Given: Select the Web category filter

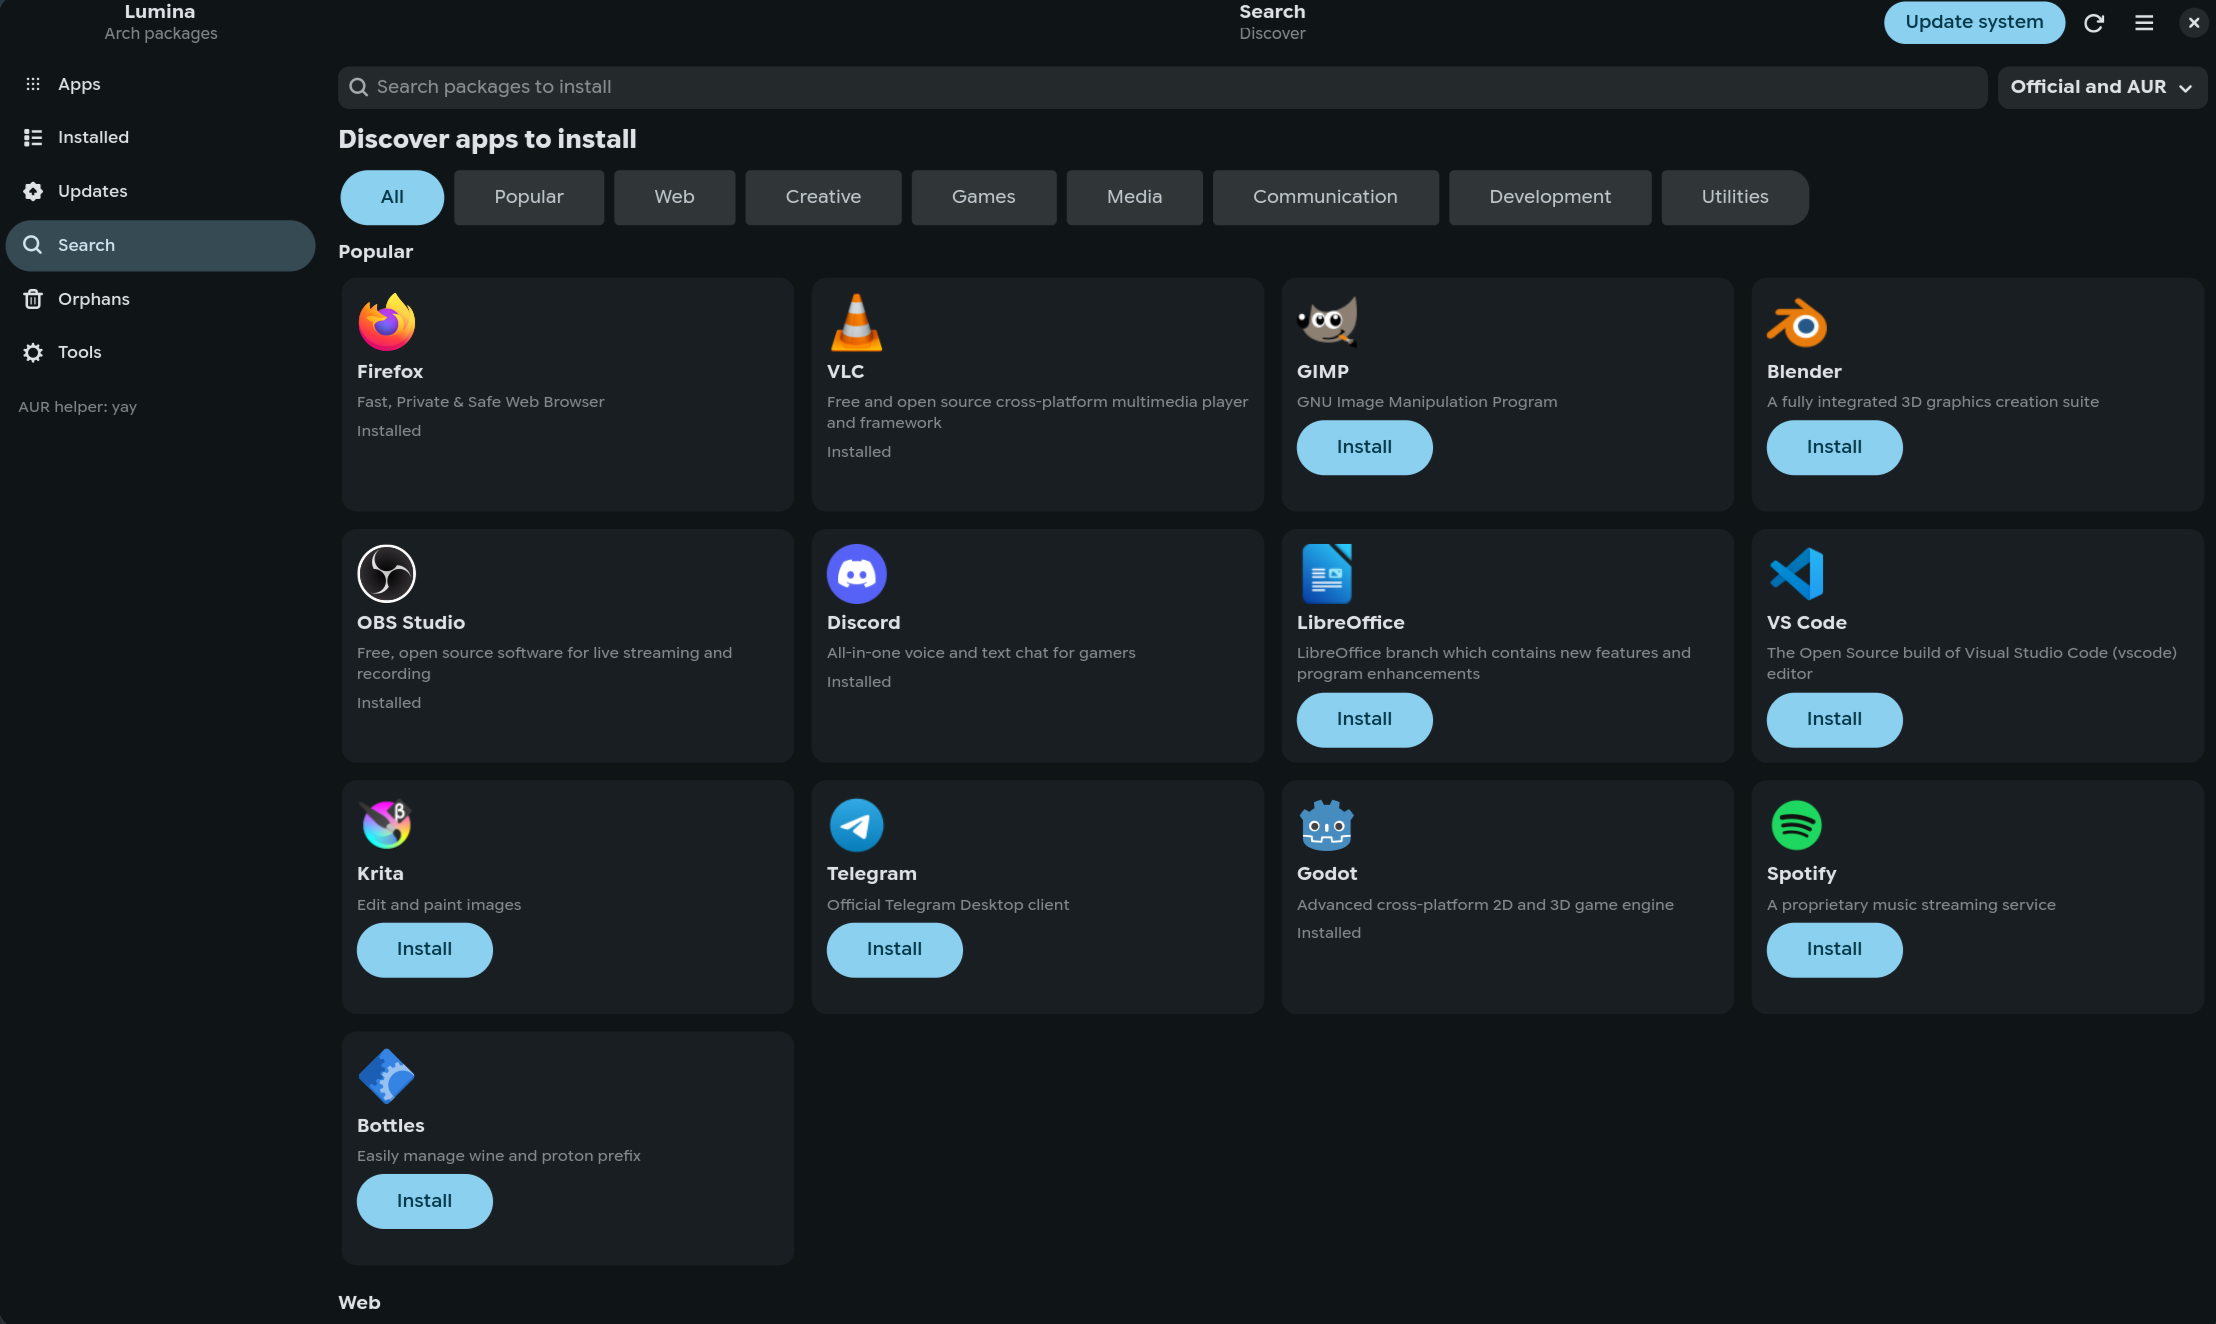Looking at the screenshot, I should pyautogui.click(x=674, y=197).
